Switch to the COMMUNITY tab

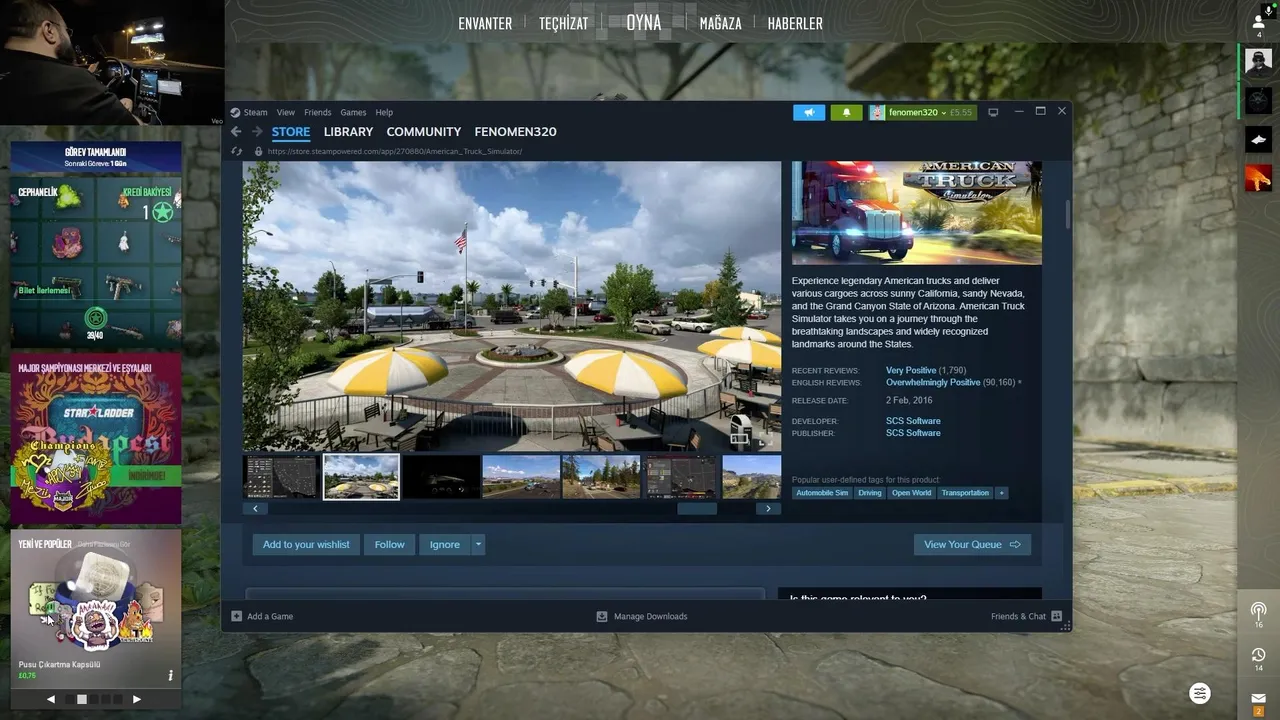point(424,132)
